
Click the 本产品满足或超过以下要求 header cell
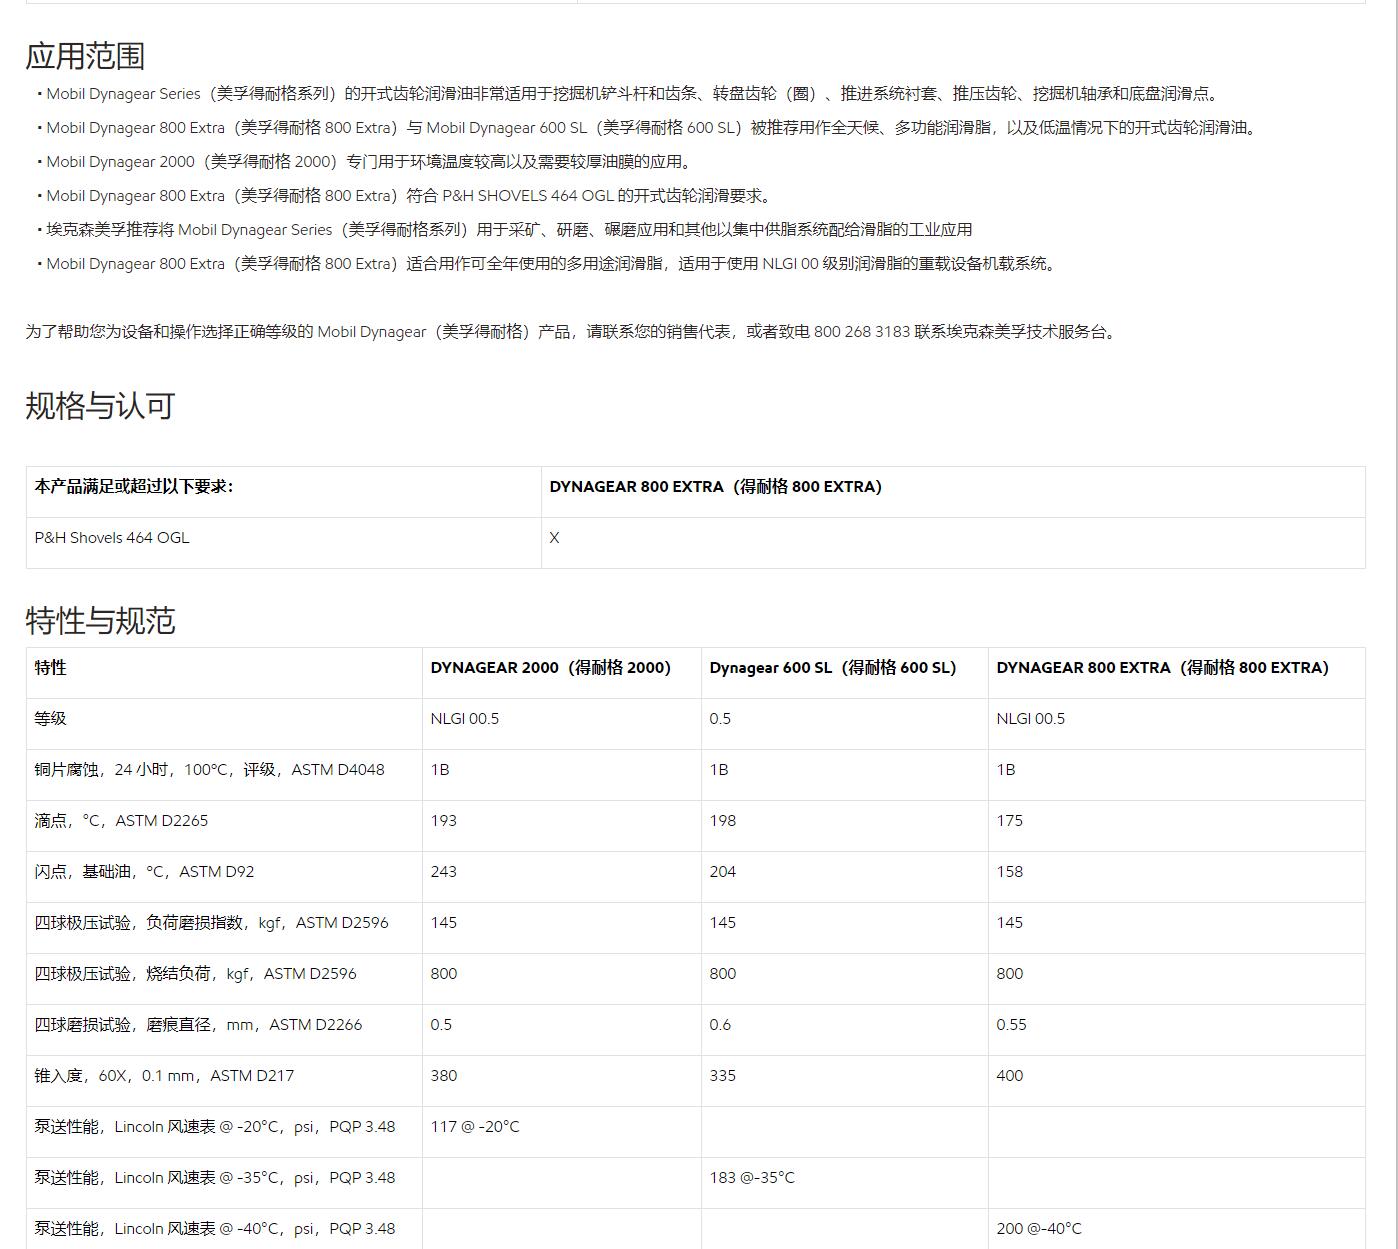[x=283, y=492]
